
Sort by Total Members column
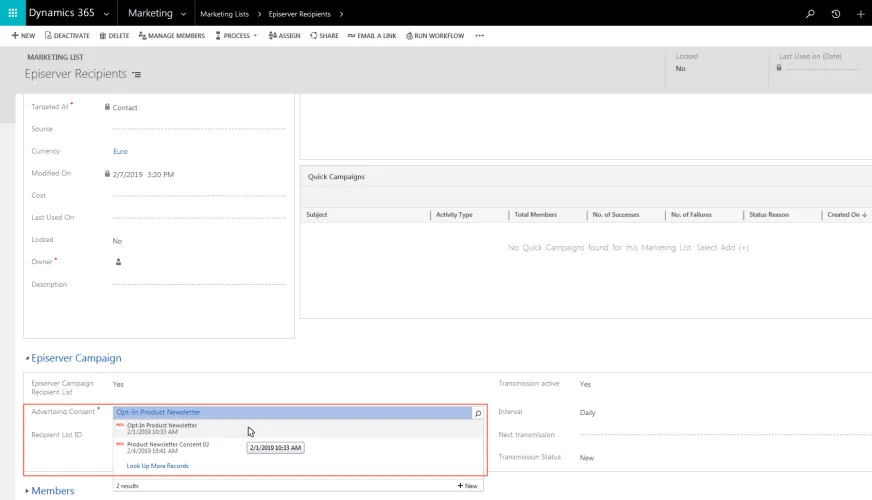[535, 215]
